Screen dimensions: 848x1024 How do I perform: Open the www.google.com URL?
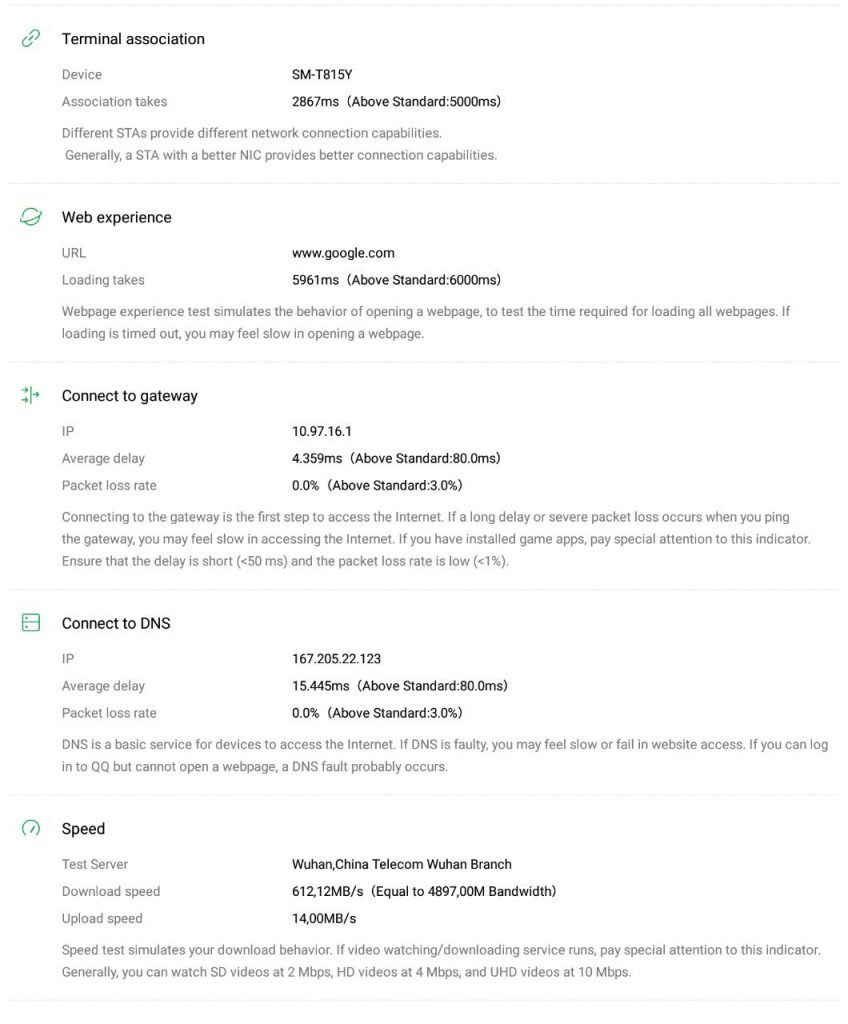click(343, 253)
